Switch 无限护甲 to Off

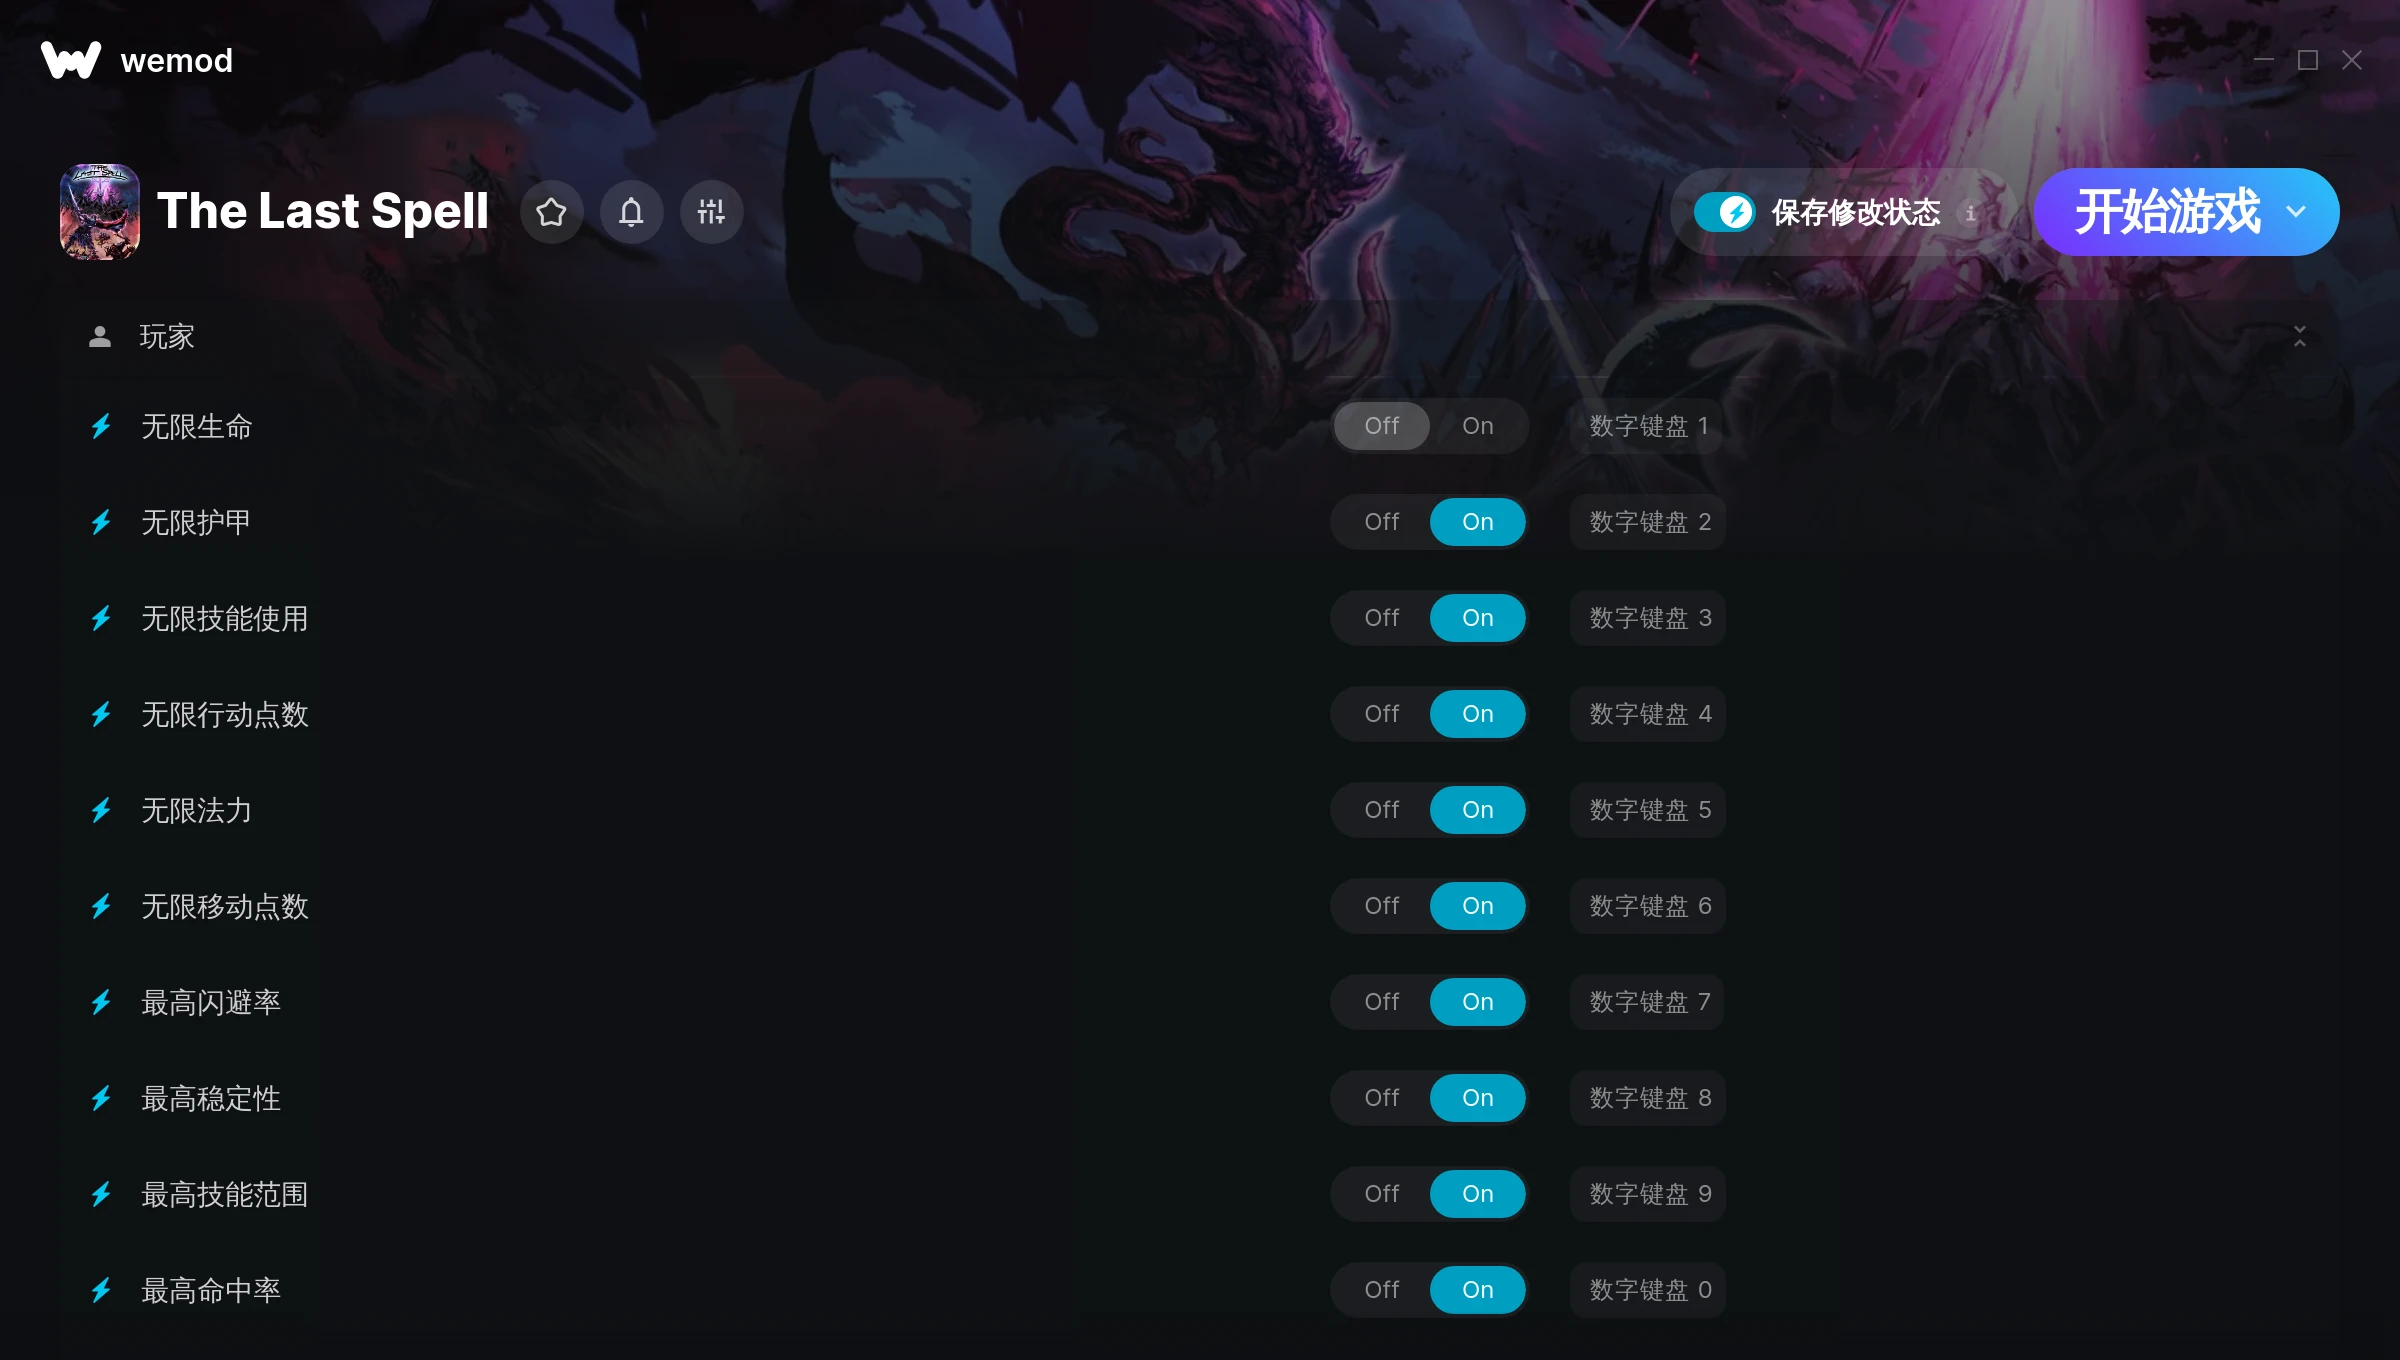coord(1381,522)
